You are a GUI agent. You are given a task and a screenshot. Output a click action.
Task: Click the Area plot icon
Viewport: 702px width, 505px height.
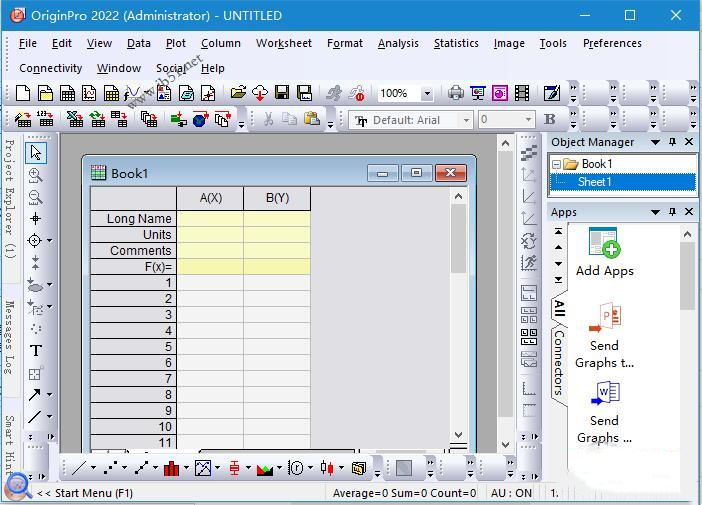(265, 469)
